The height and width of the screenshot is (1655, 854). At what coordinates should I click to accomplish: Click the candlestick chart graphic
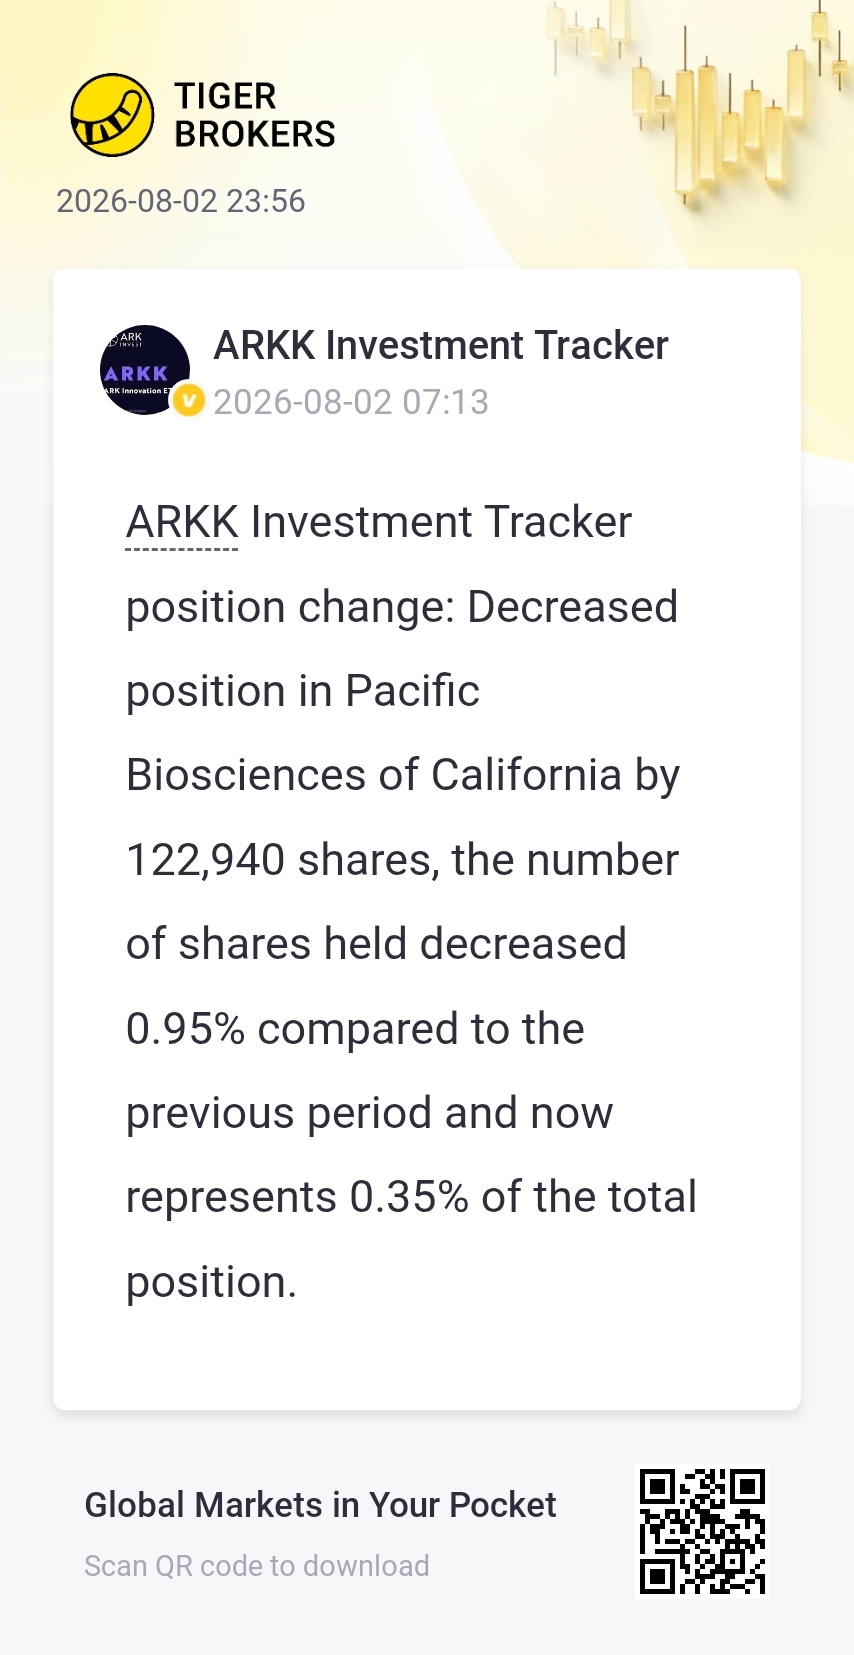click(700, 100)
